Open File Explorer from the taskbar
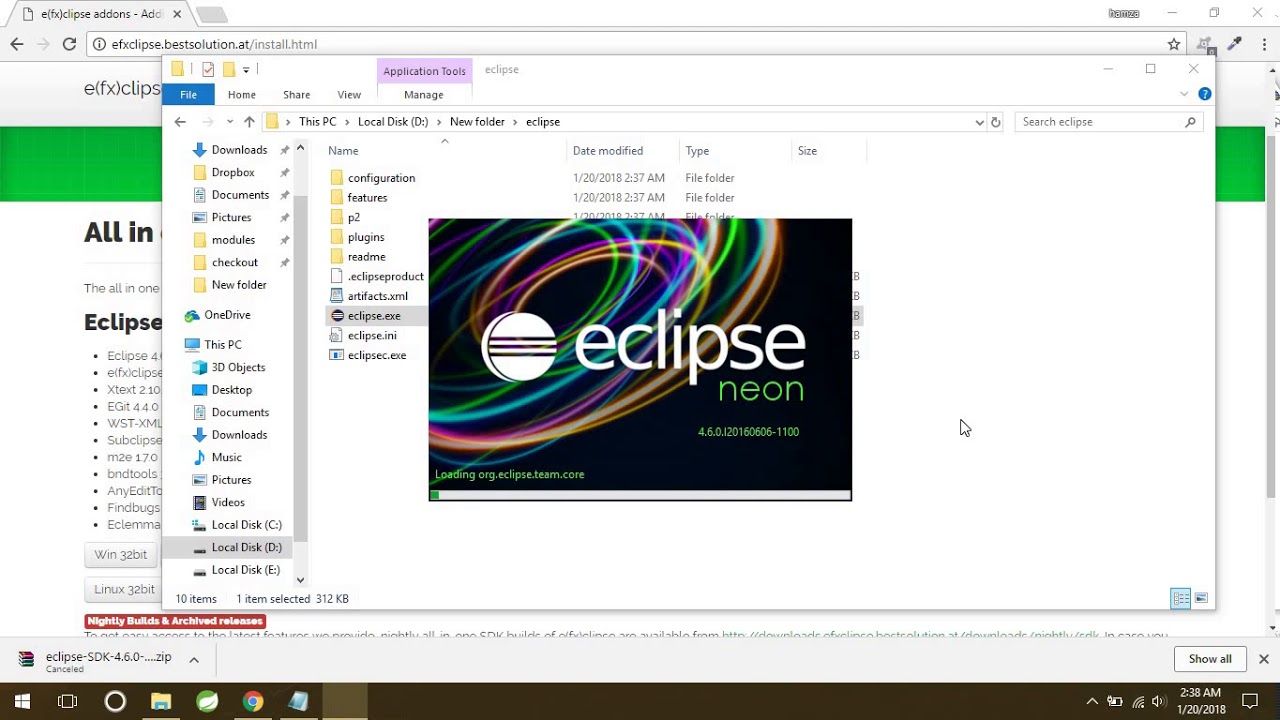Viewport: 1280px width, 720px height. (x=161, y=701)
